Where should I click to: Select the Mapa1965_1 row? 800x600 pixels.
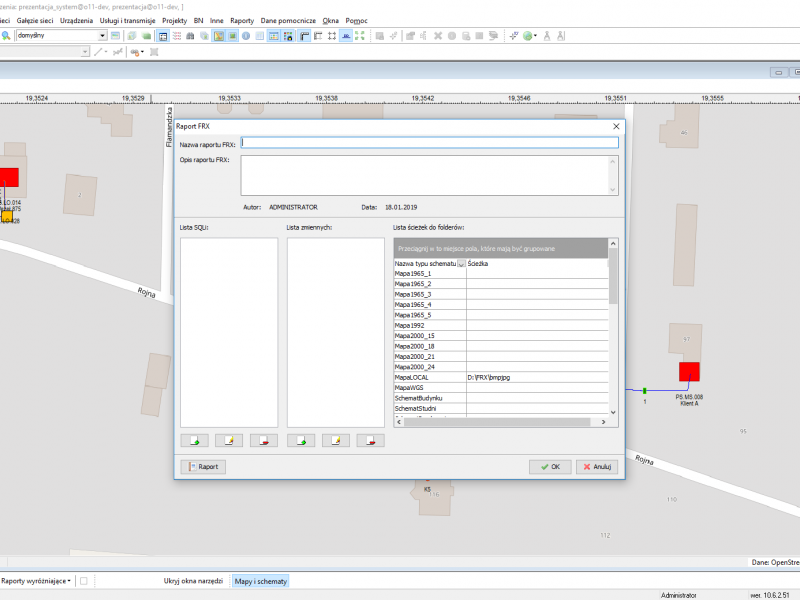pos(501,274)
